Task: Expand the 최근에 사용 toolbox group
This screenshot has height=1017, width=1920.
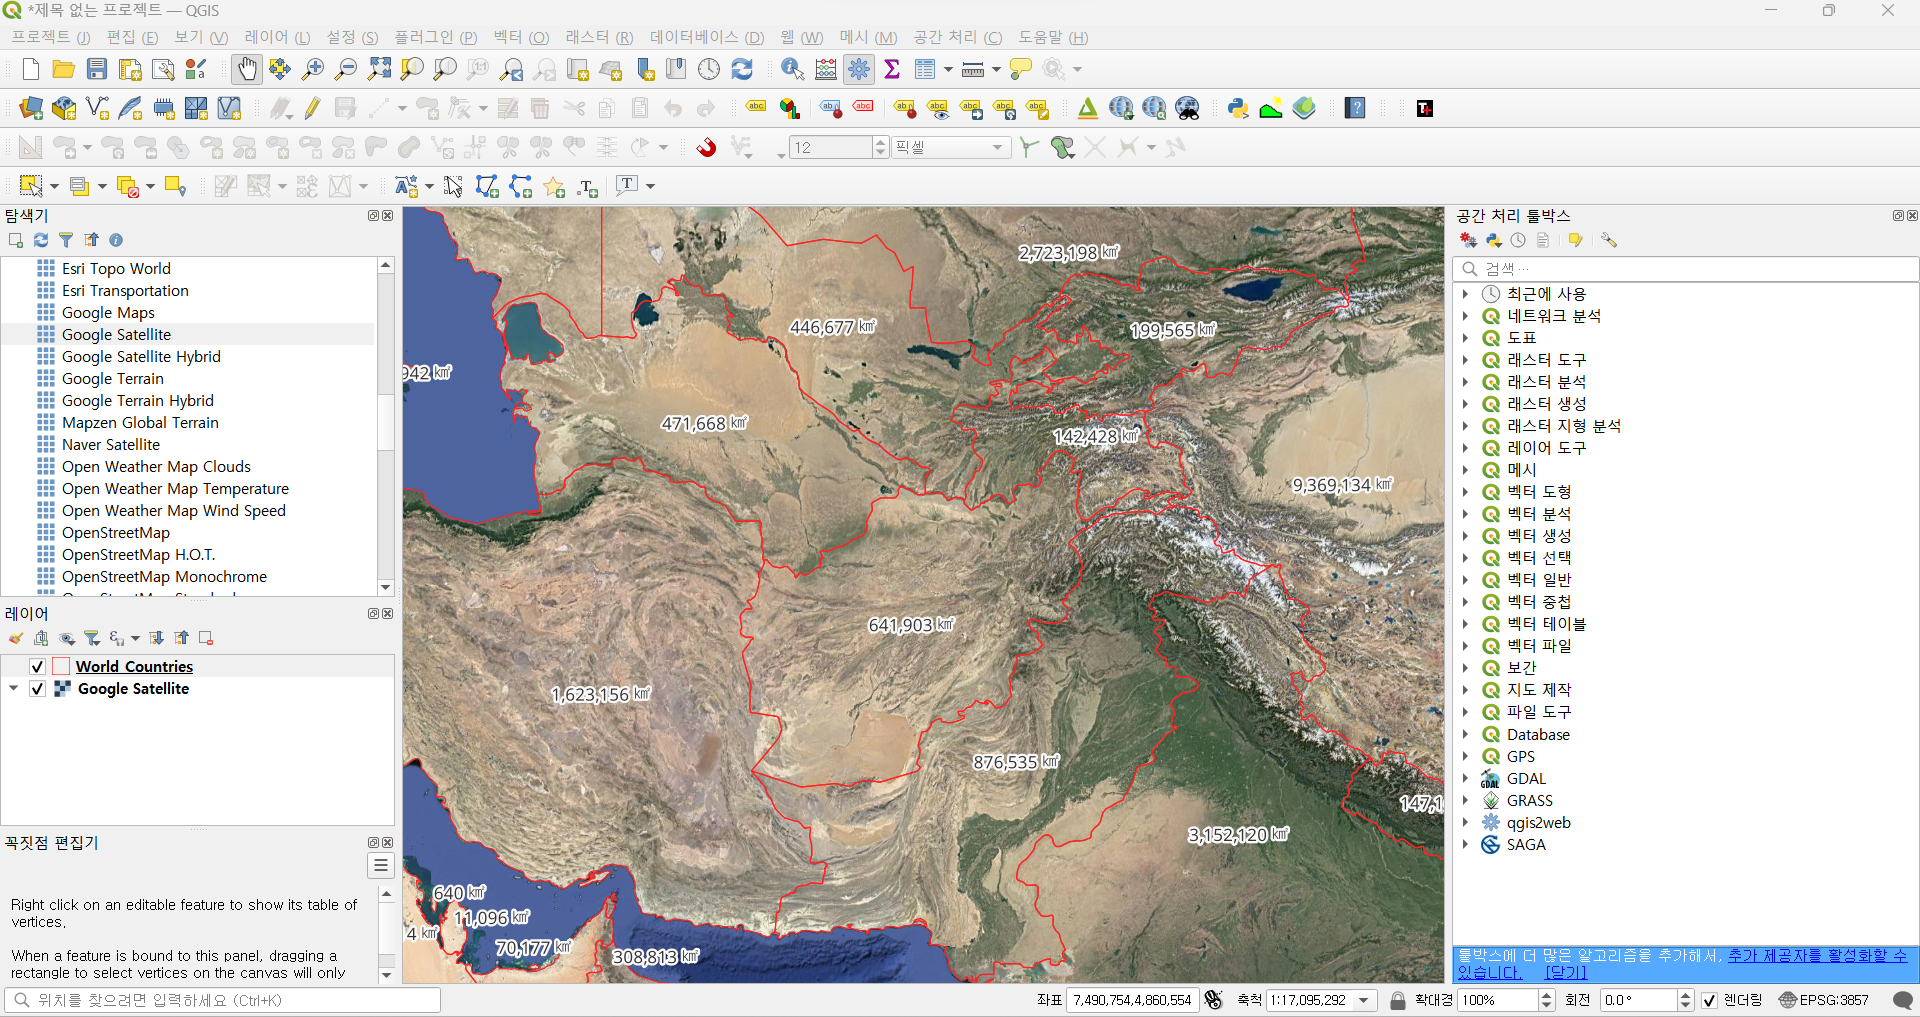Action: pos(1466,294)
